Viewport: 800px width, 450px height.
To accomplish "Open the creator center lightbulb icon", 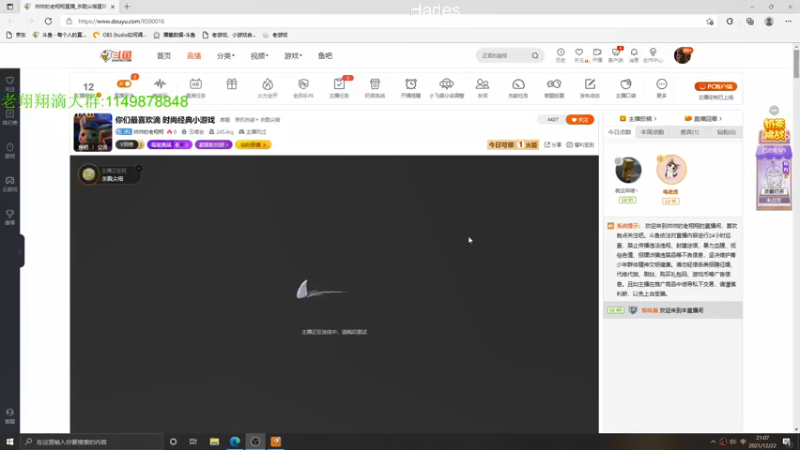I will [653, 53].
